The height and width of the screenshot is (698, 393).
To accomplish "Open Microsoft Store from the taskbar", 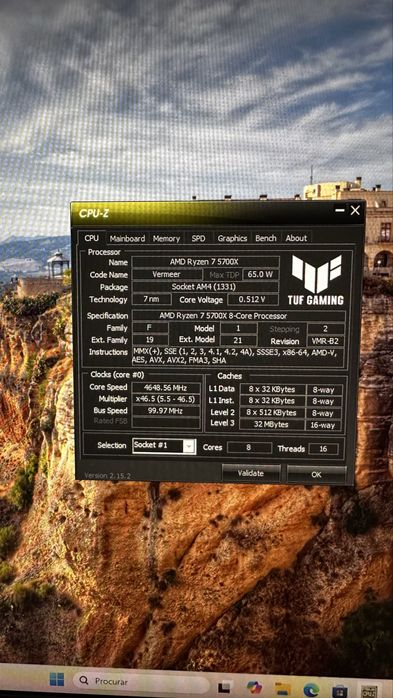I will [x=340, y=691].
